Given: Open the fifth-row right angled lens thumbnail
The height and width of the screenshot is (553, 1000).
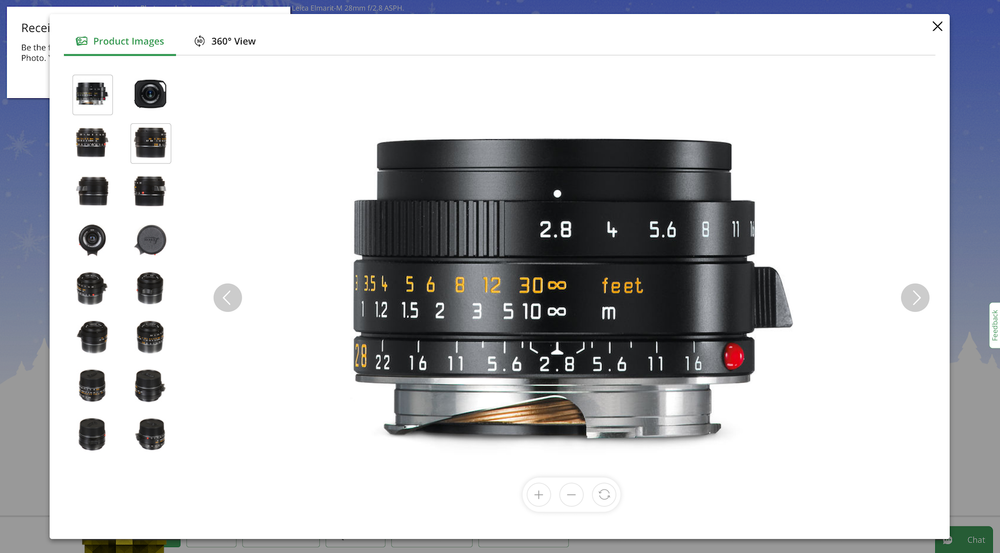Looking at the screenshot, I should click(151, 288).
